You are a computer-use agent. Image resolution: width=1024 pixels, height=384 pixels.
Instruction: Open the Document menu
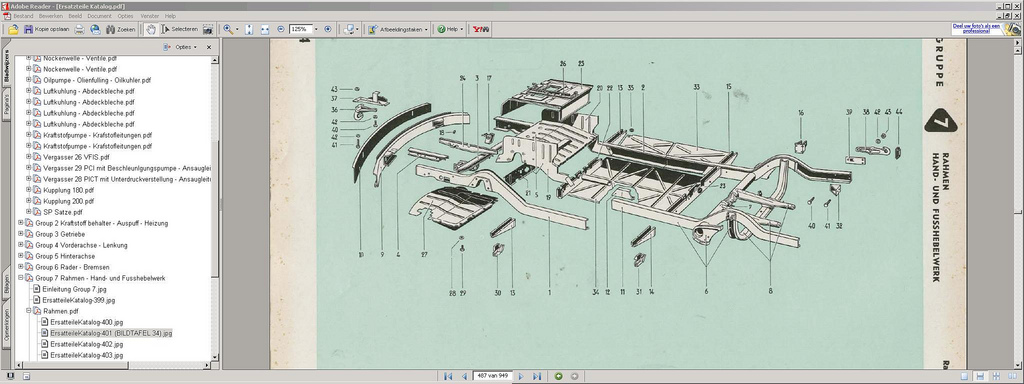pos(99,16)
